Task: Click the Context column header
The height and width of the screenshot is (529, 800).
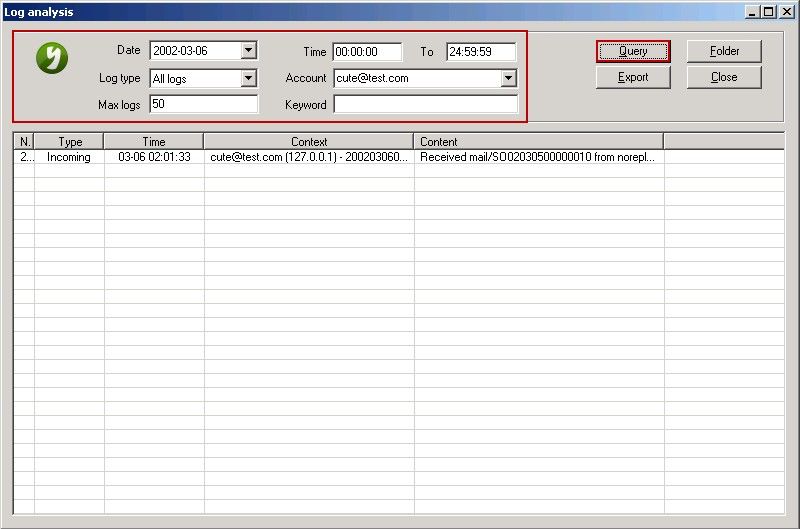Action: pos(309,142)
